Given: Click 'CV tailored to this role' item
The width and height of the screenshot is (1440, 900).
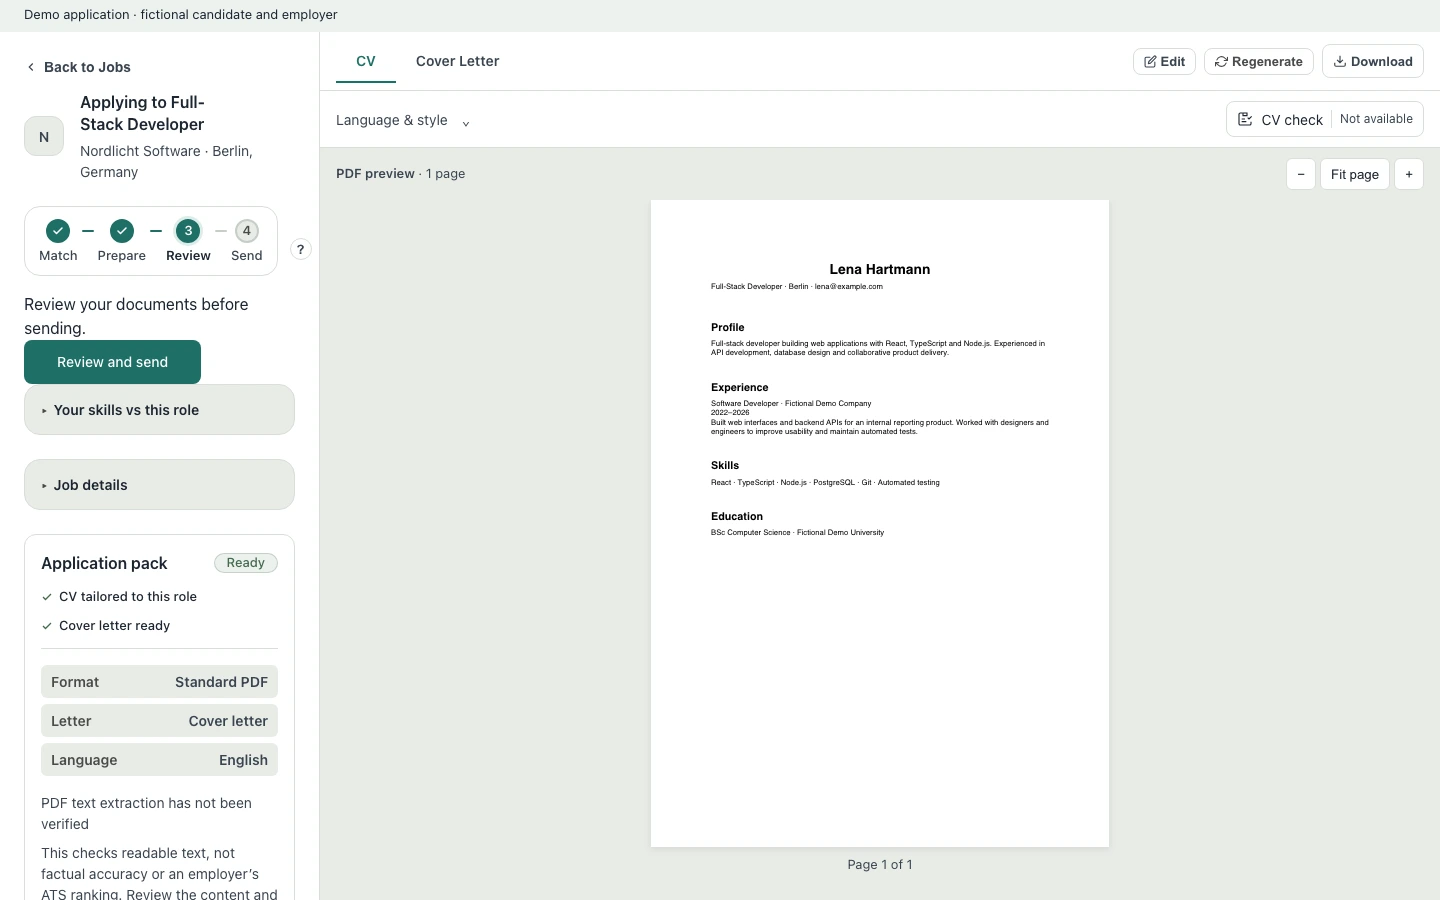Looking at the screenshot, I should pyautogui.click(x=119, y=597).
